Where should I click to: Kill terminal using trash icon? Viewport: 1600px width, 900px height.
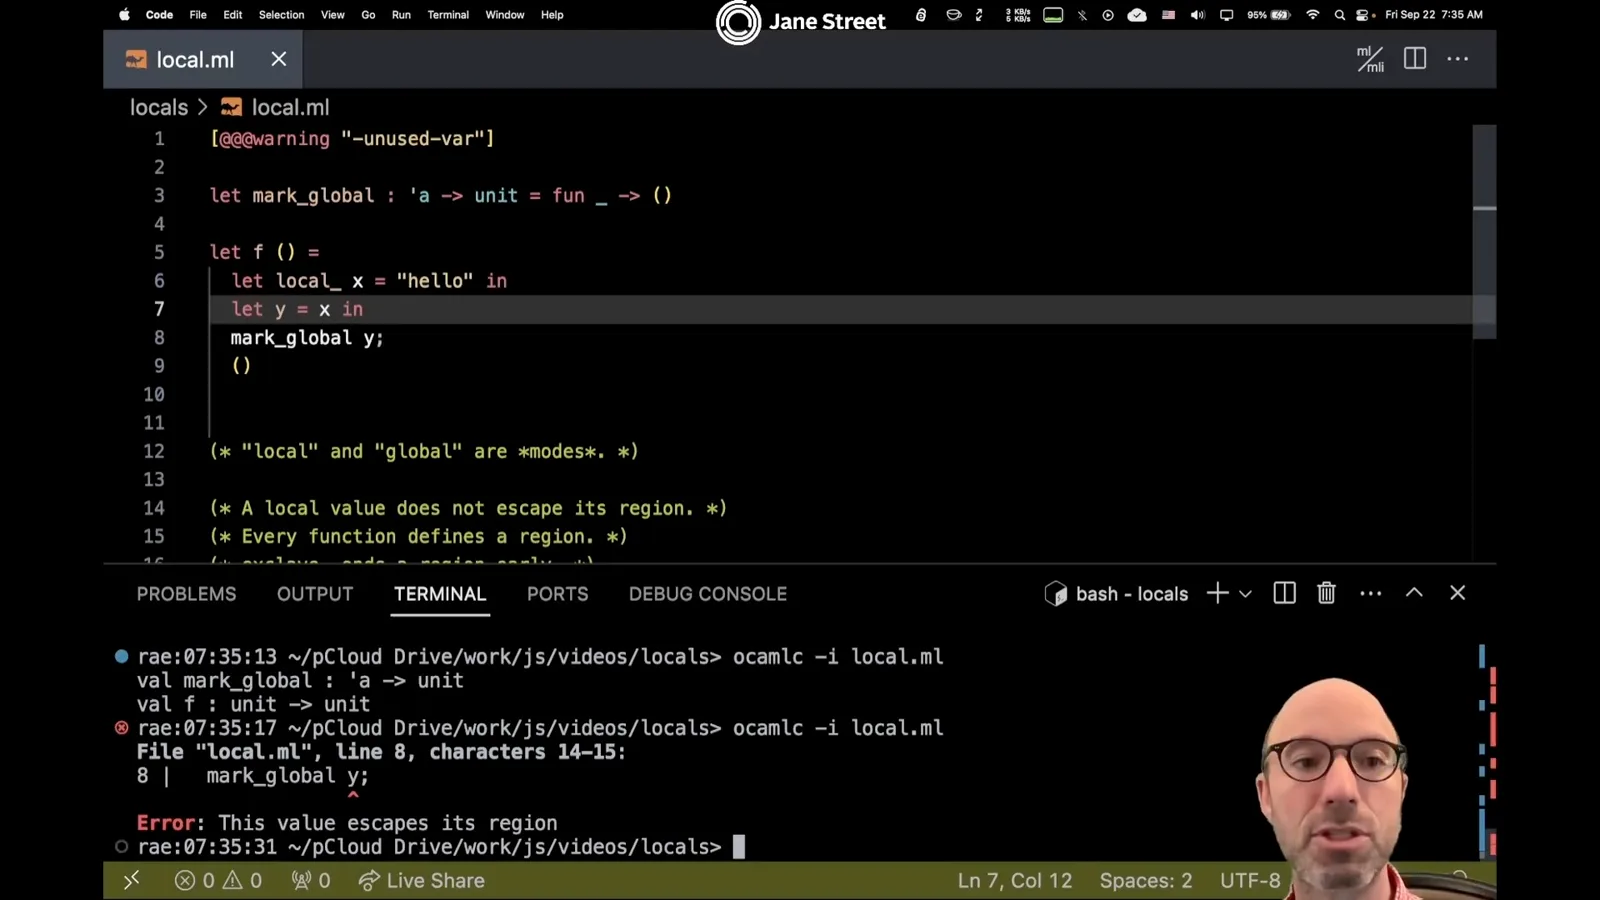[x=1326, y=593]
